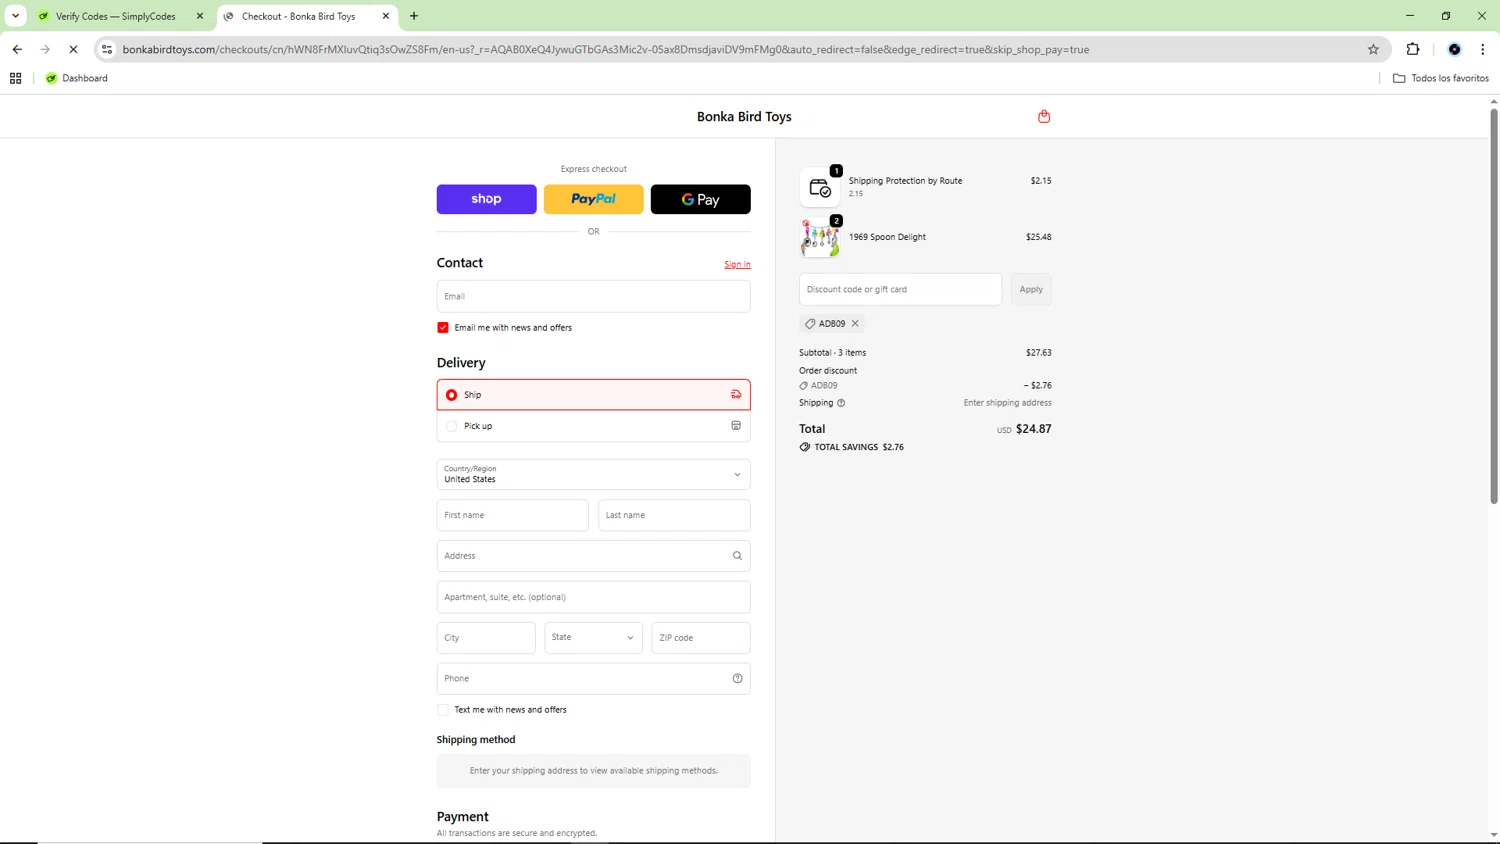Click the Pick up store icon
Image resolution: width=1500 pixels, height=844 pixels.
pyautogui.click(x=736, y=426)
